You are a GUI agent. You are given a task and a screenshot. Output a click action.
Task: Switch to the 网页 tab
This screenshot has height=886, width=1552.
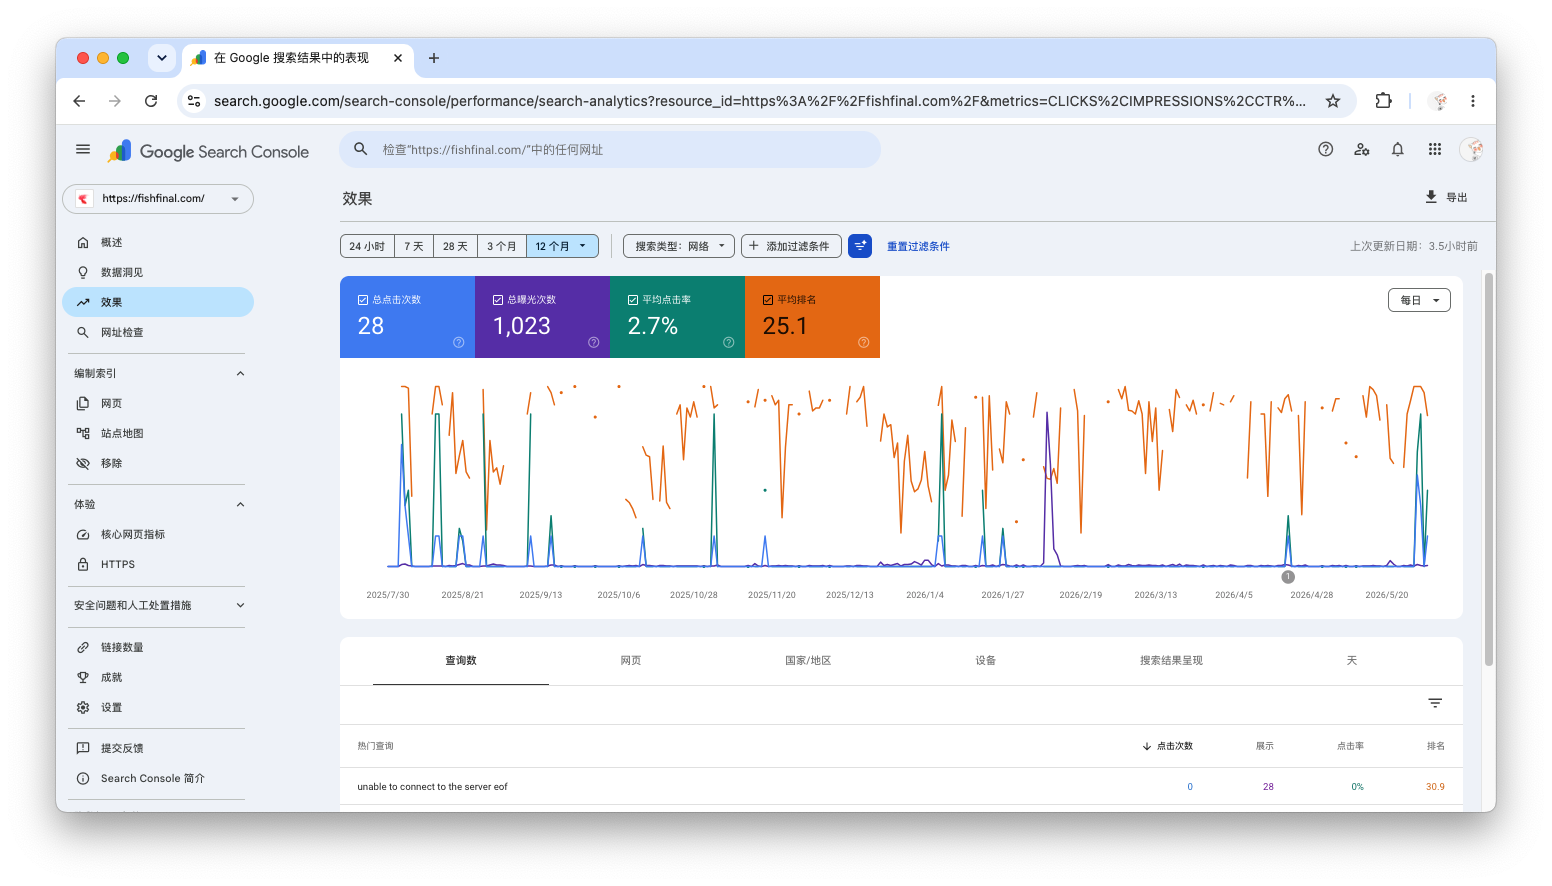[x=631, y=661]
